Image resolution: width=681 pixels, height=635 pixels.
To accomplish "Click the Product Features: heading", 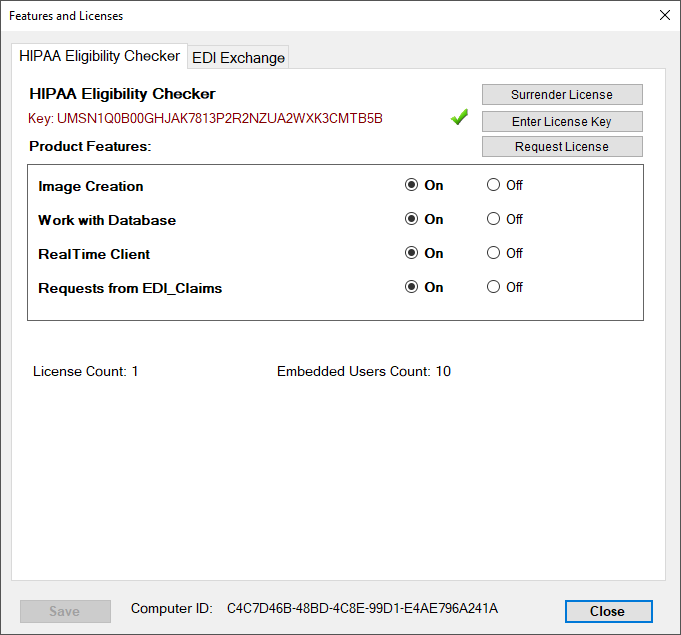I will pyautogui.click(x=90, y=146).
